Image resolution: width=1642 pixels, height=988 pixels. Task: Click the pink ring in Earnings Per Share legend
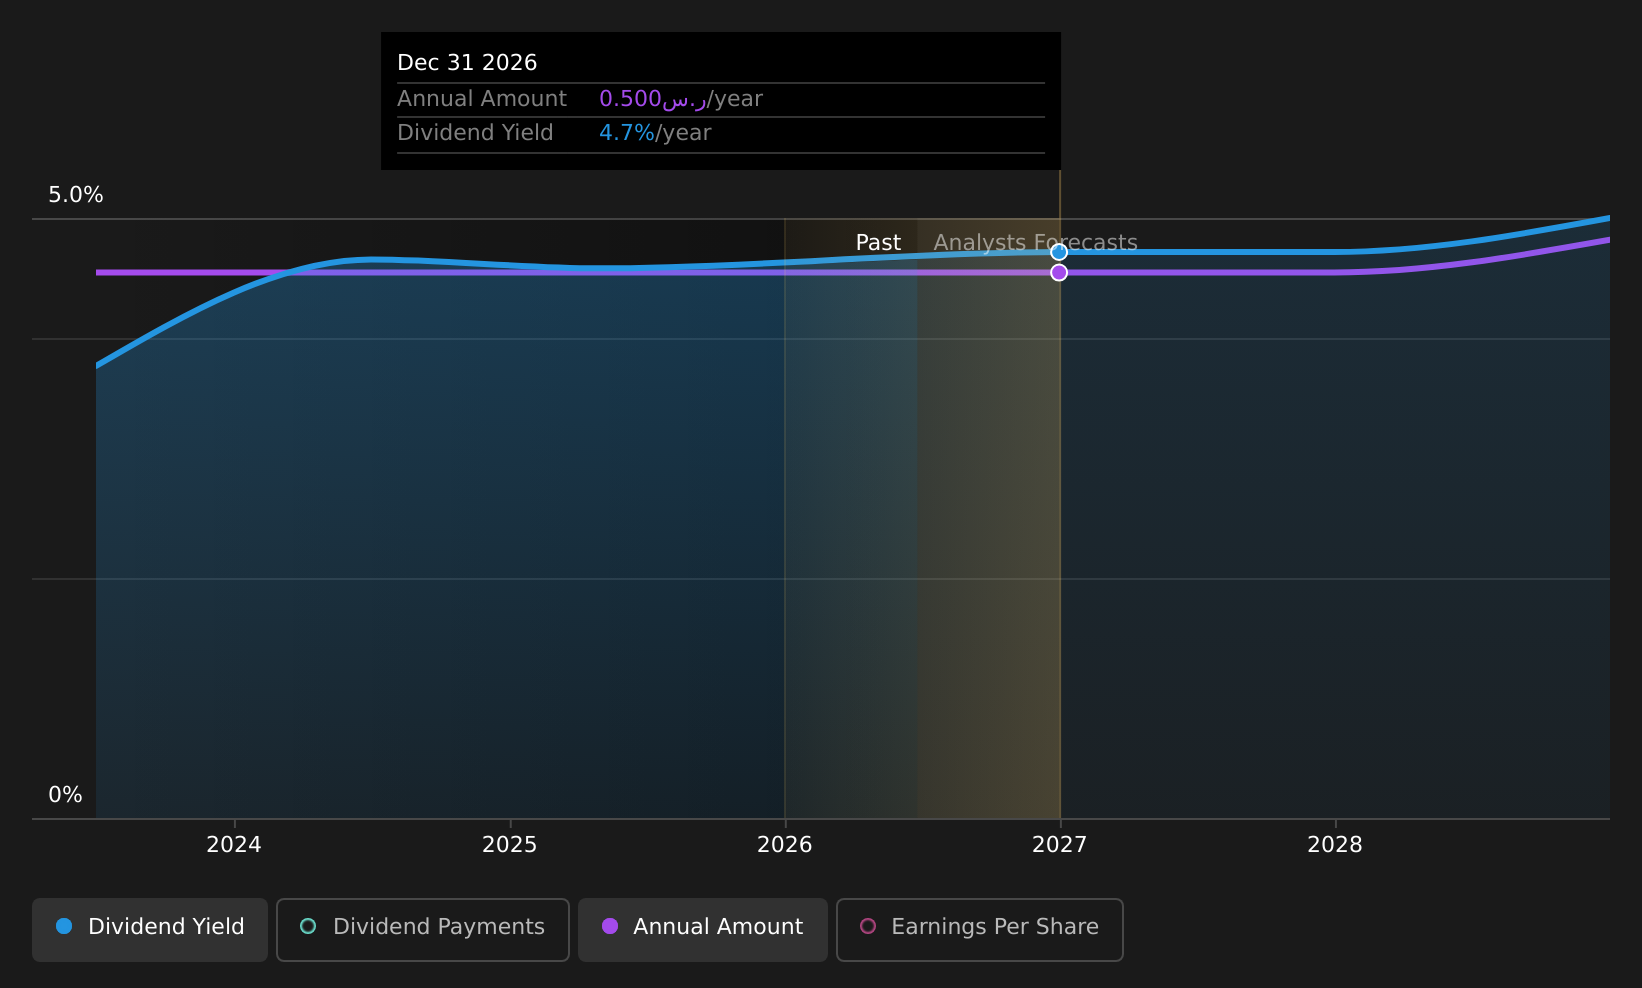[x=868, y=926]
